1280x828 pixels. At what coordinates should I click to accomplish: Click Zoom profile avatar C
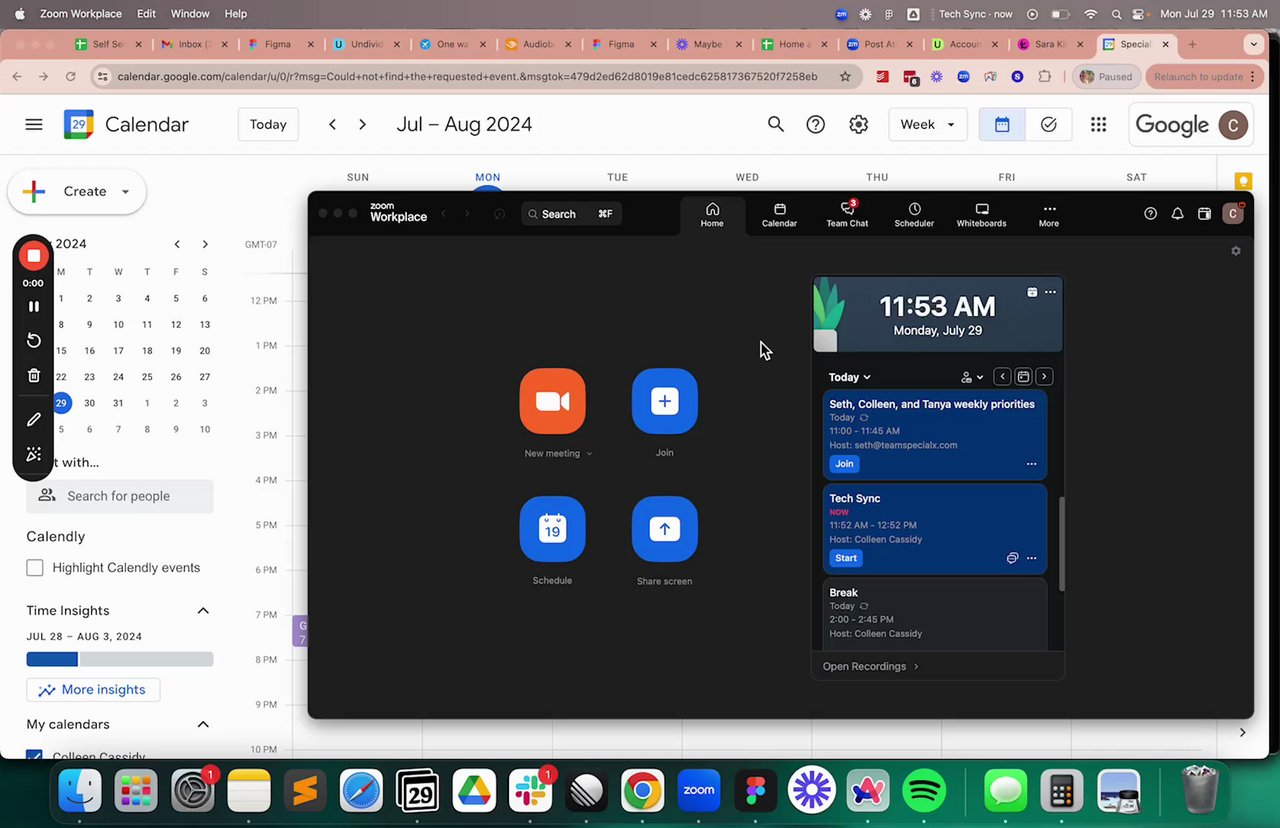[1233, 214]
